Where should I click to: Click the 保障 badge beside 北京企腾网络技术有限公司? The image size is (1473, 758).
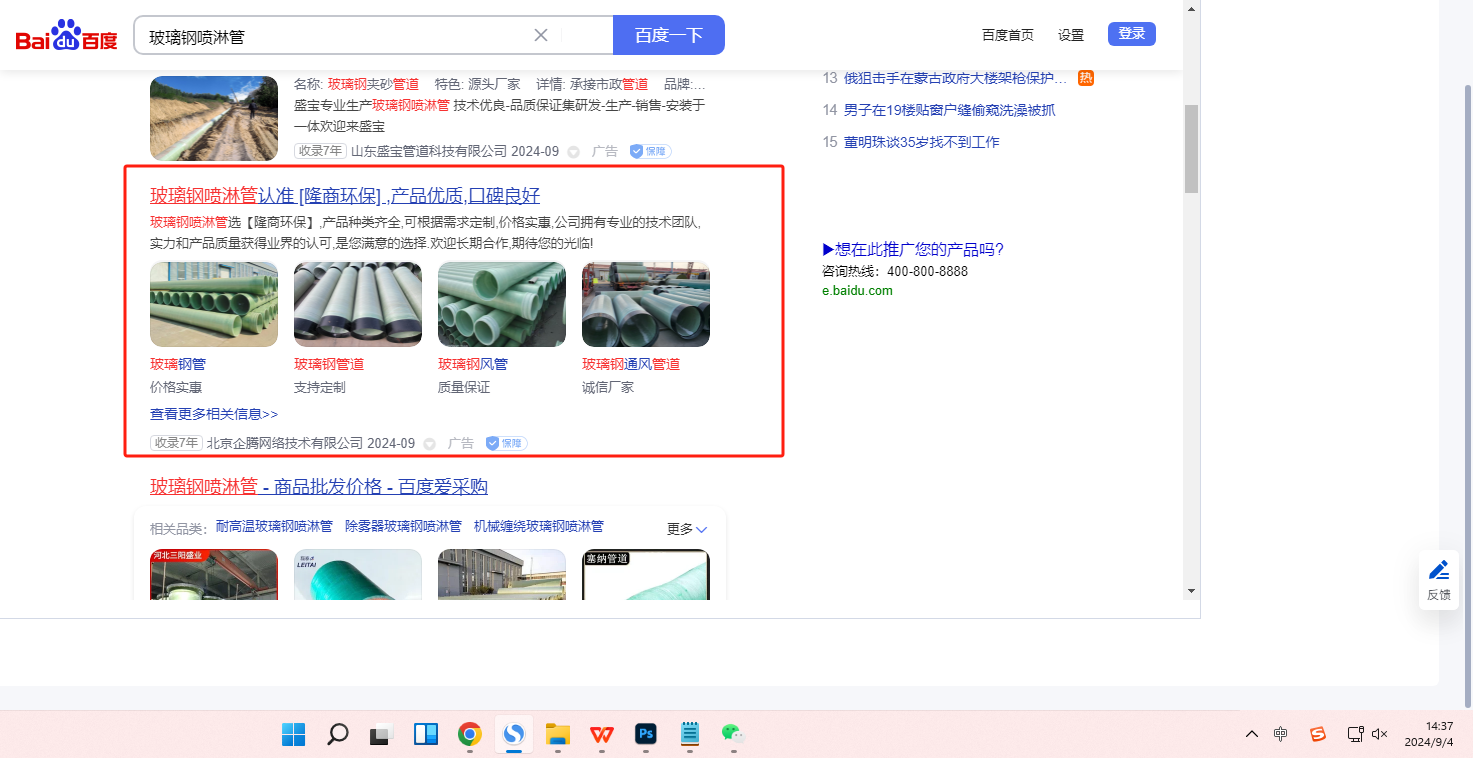point(506,443)
